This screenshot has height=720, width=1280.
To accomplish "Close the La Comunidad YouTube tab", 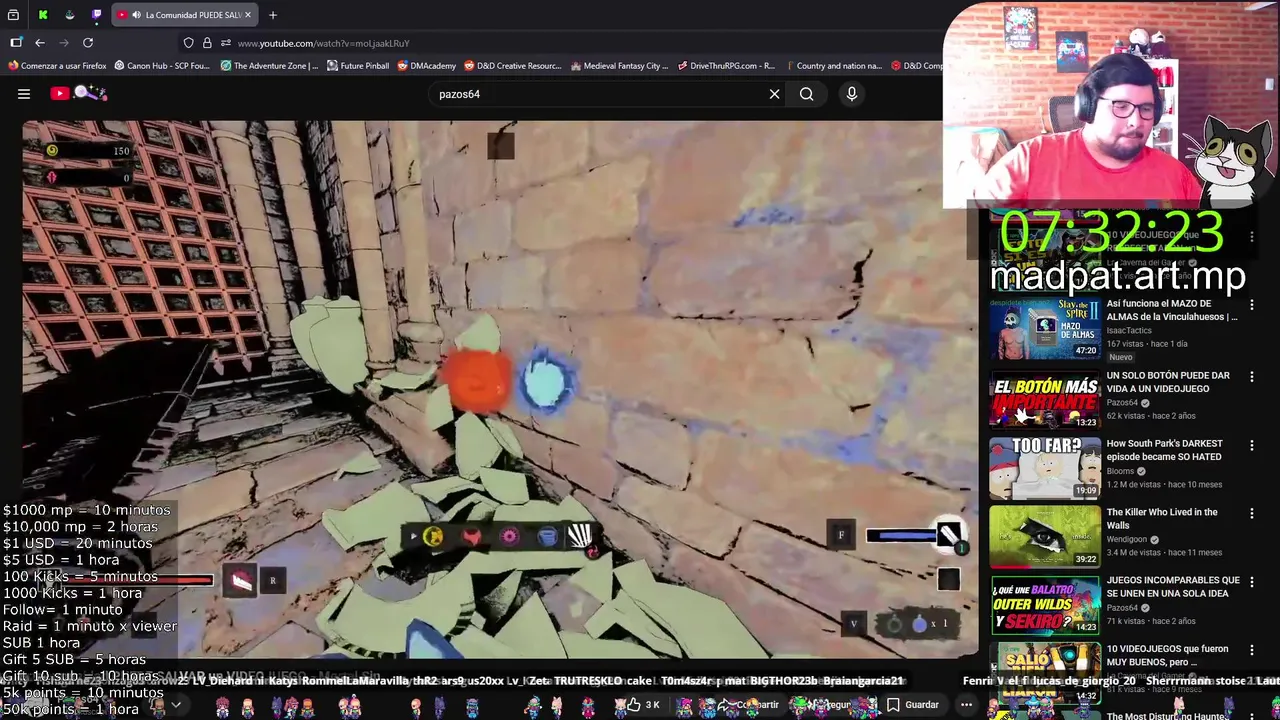I will click(248, 15).
